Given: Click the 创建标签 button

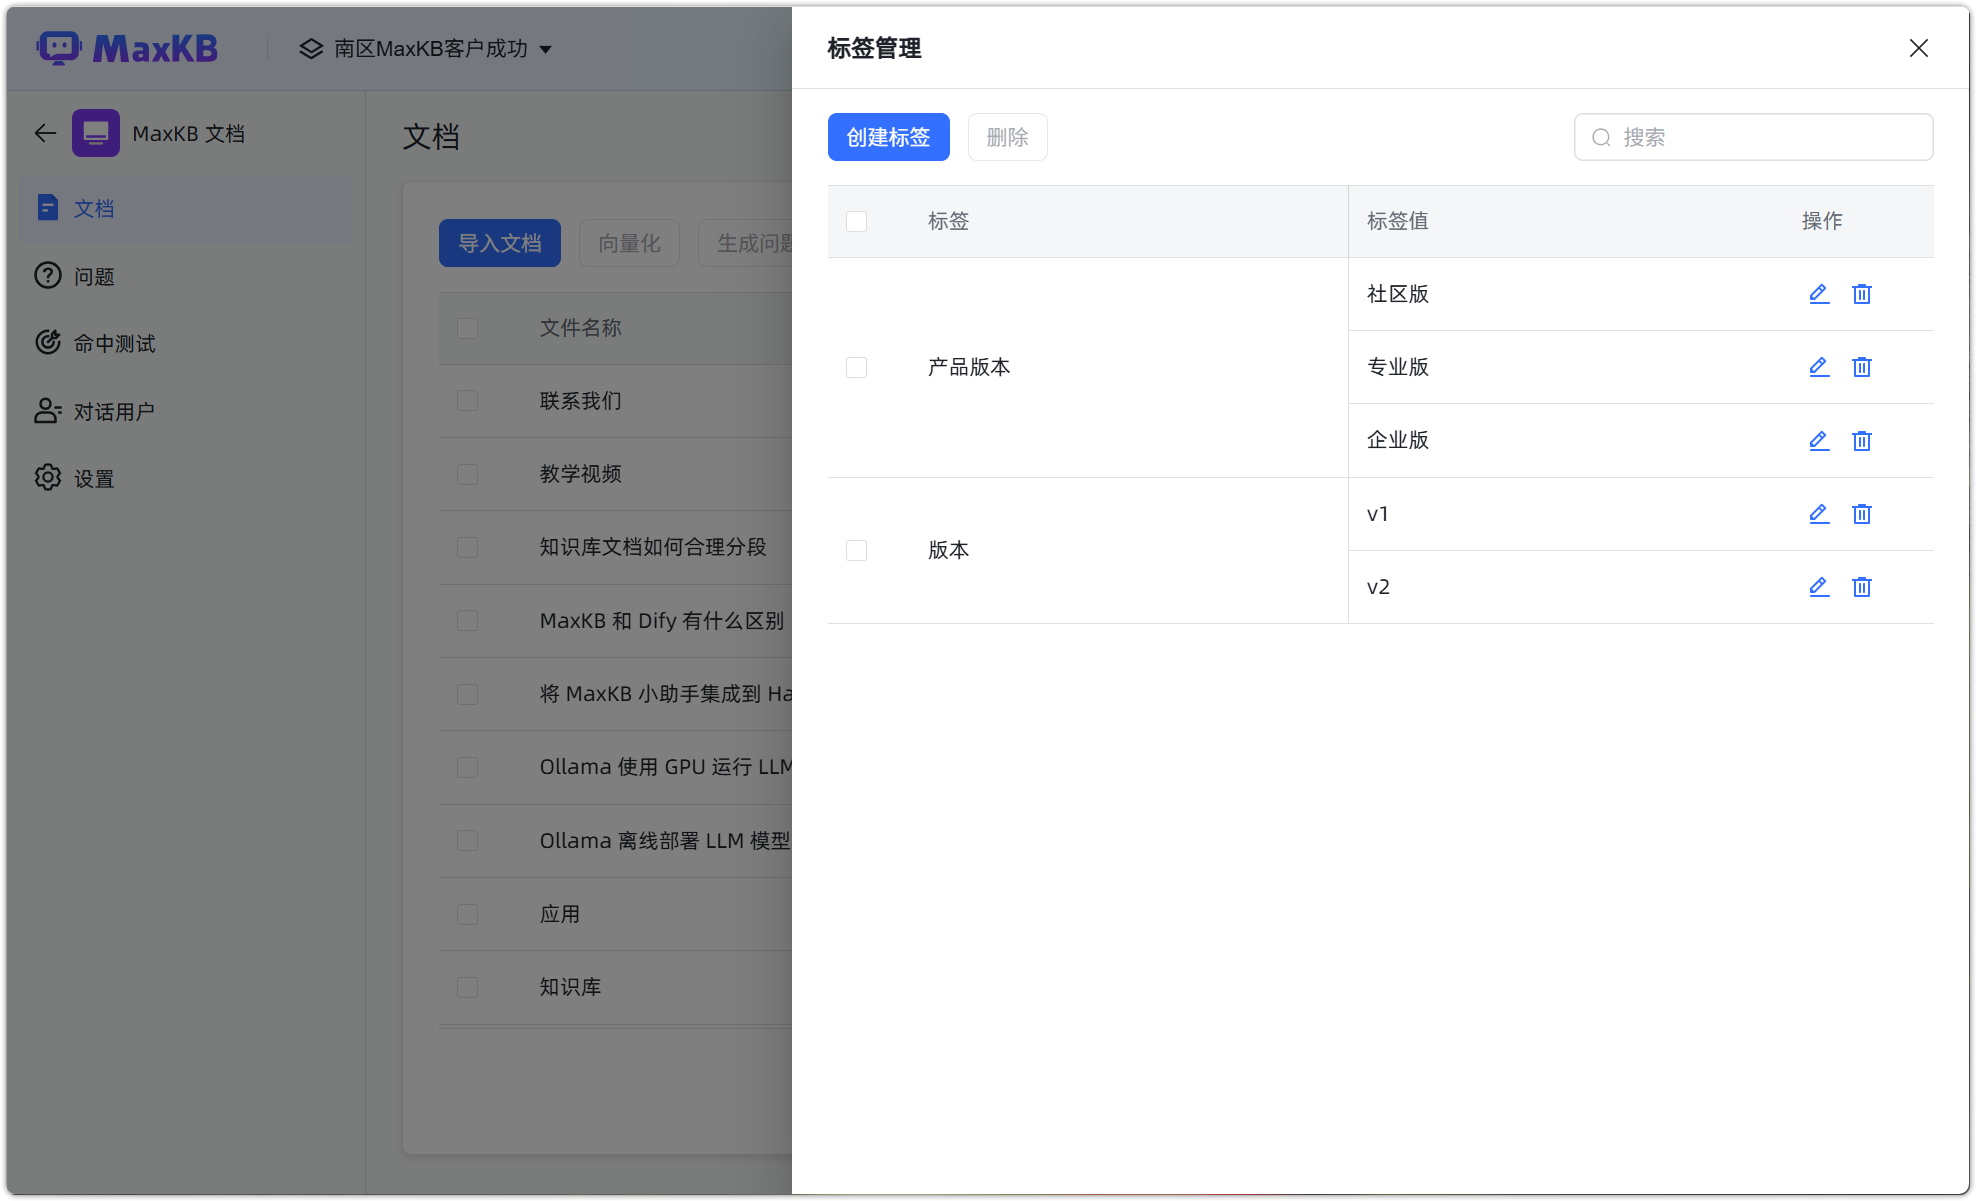Looking at the screenshot, I should pos(888,137).
